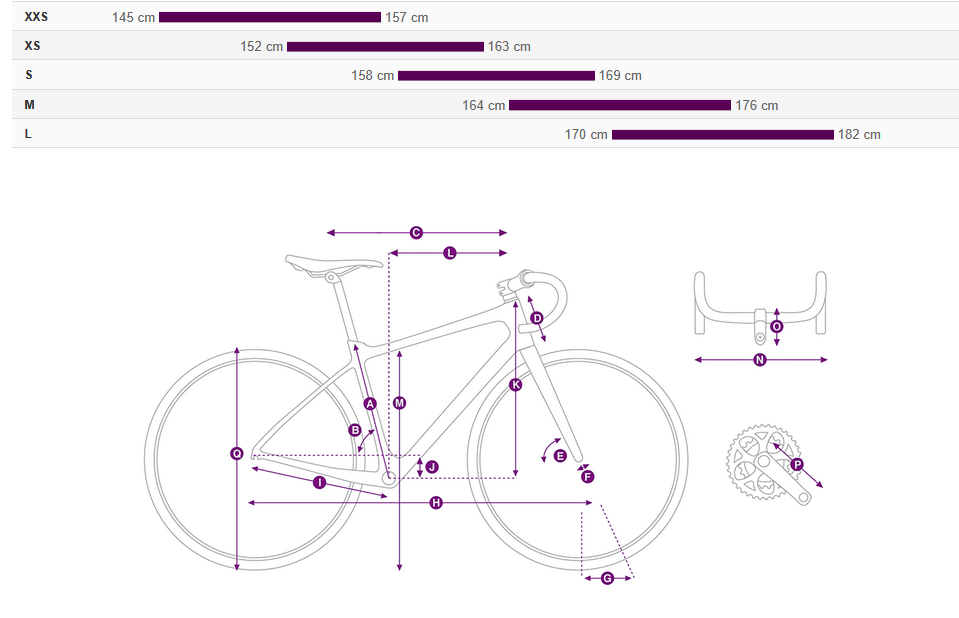This screenshot has height=618, width=959.
Task: Select the Q wheel size marker
Action: point(237,454)
